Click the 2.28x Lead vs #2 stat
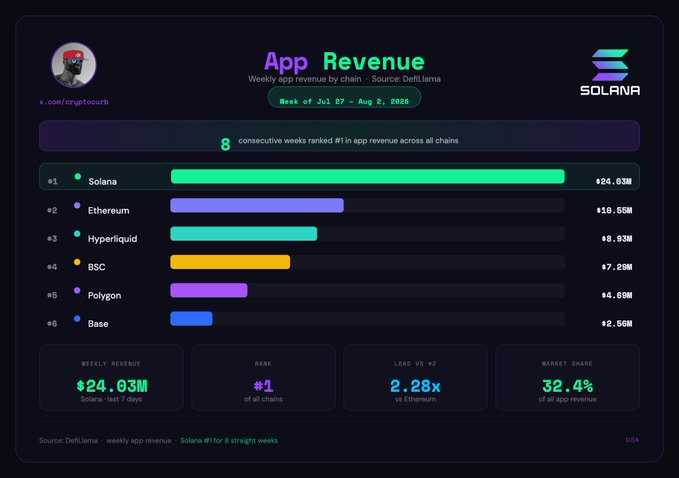The height and width of the screenshot is (478, 679). (x=415, y=386)
